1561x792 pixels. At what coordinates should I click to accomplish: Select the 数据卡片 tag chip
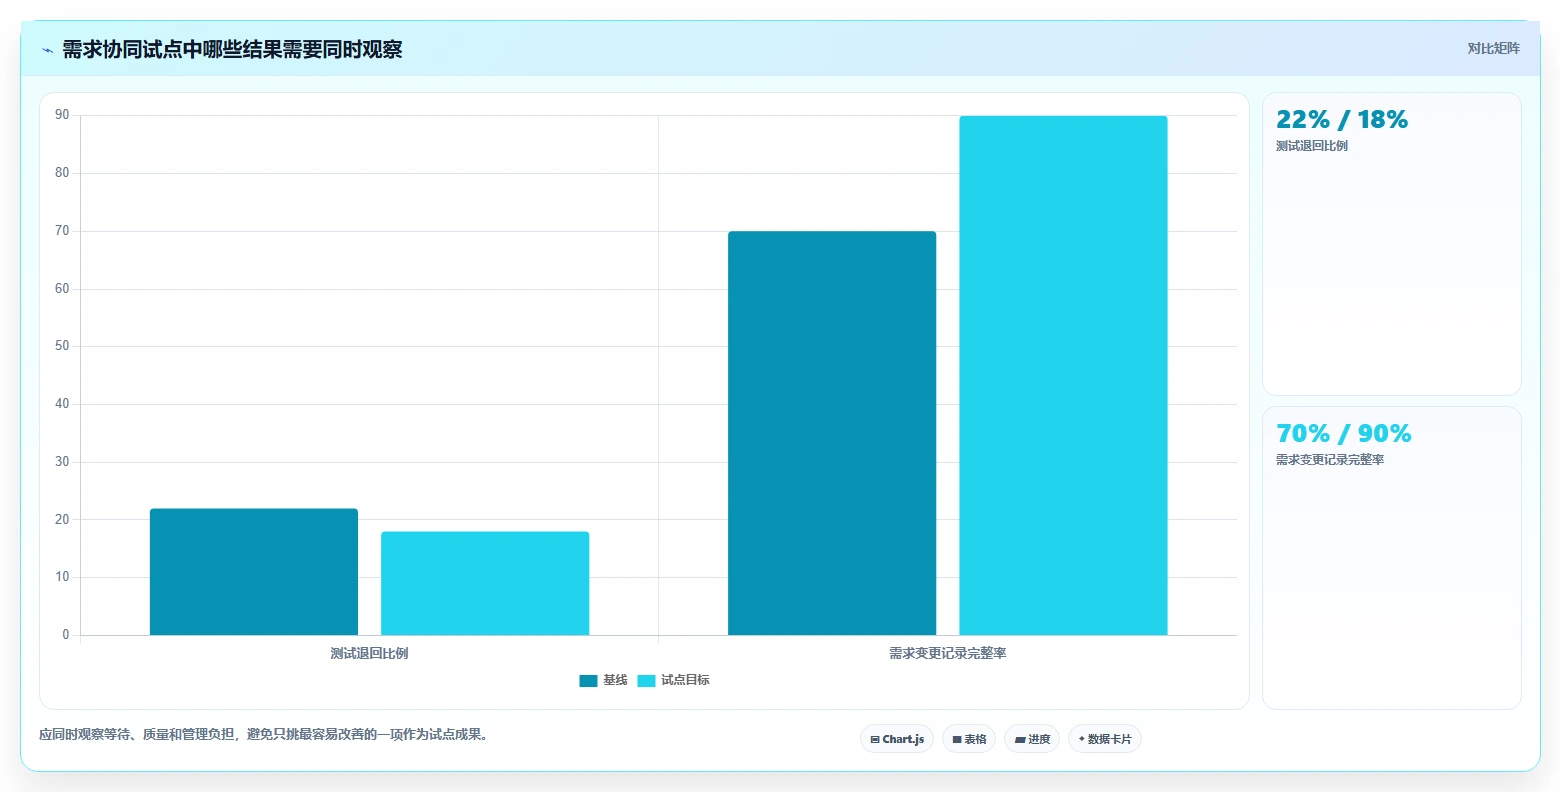(1105, 739)
